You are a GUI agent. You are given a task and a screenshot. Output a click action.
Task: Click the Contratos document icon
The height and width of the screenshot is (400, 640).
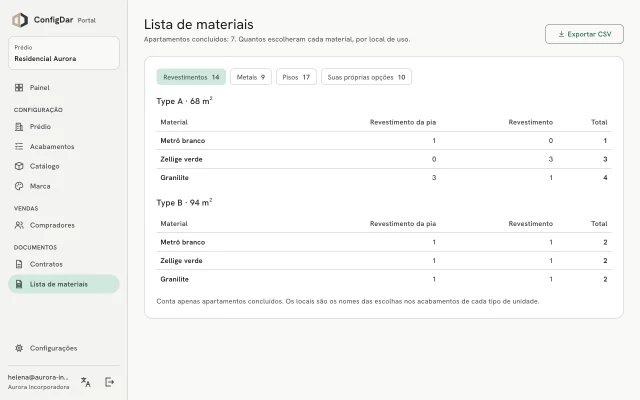(x=19, y=264)
